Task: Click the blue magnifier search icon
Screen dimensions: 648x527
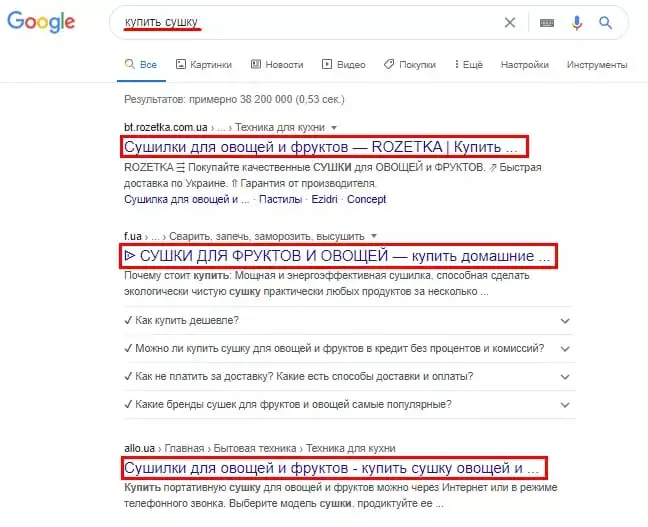Action: (x=605, y=23)
